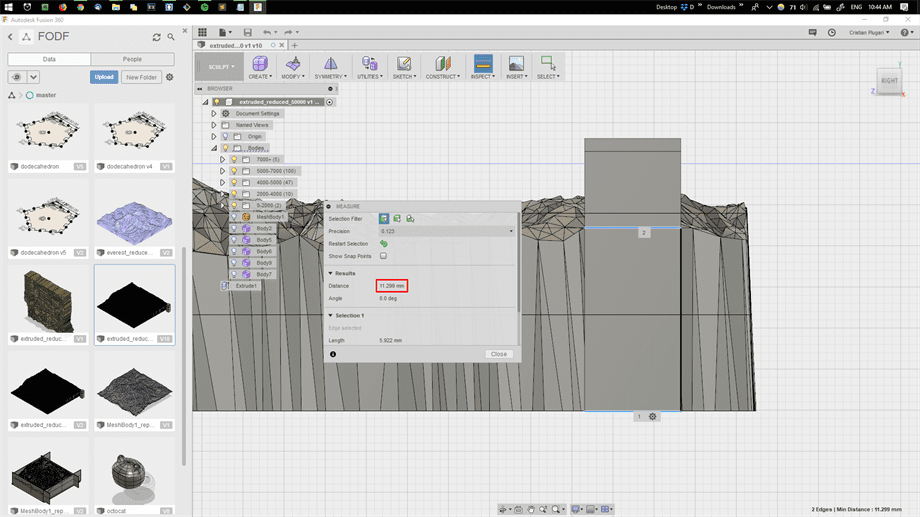Open the Modify tool icon
Screen dimensions: 920x517
click(293, 67)
